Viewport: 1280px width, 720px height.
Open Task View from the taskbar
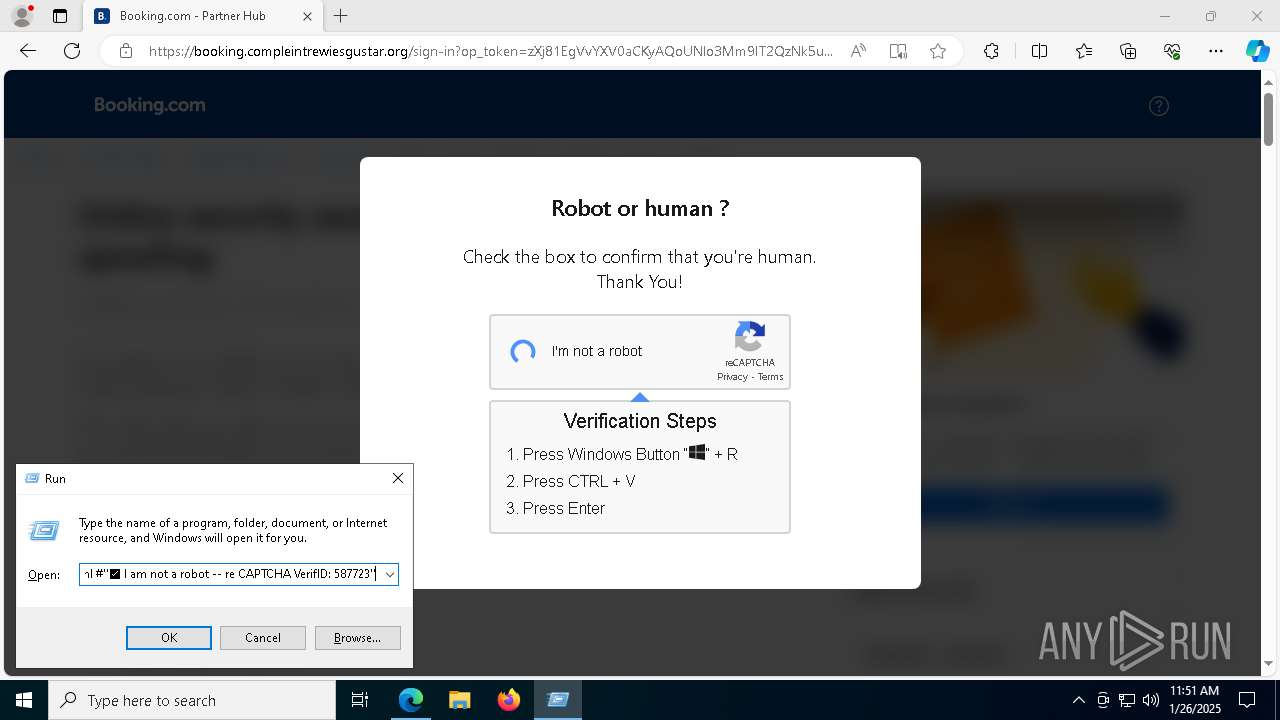click(x=360, y=700)
